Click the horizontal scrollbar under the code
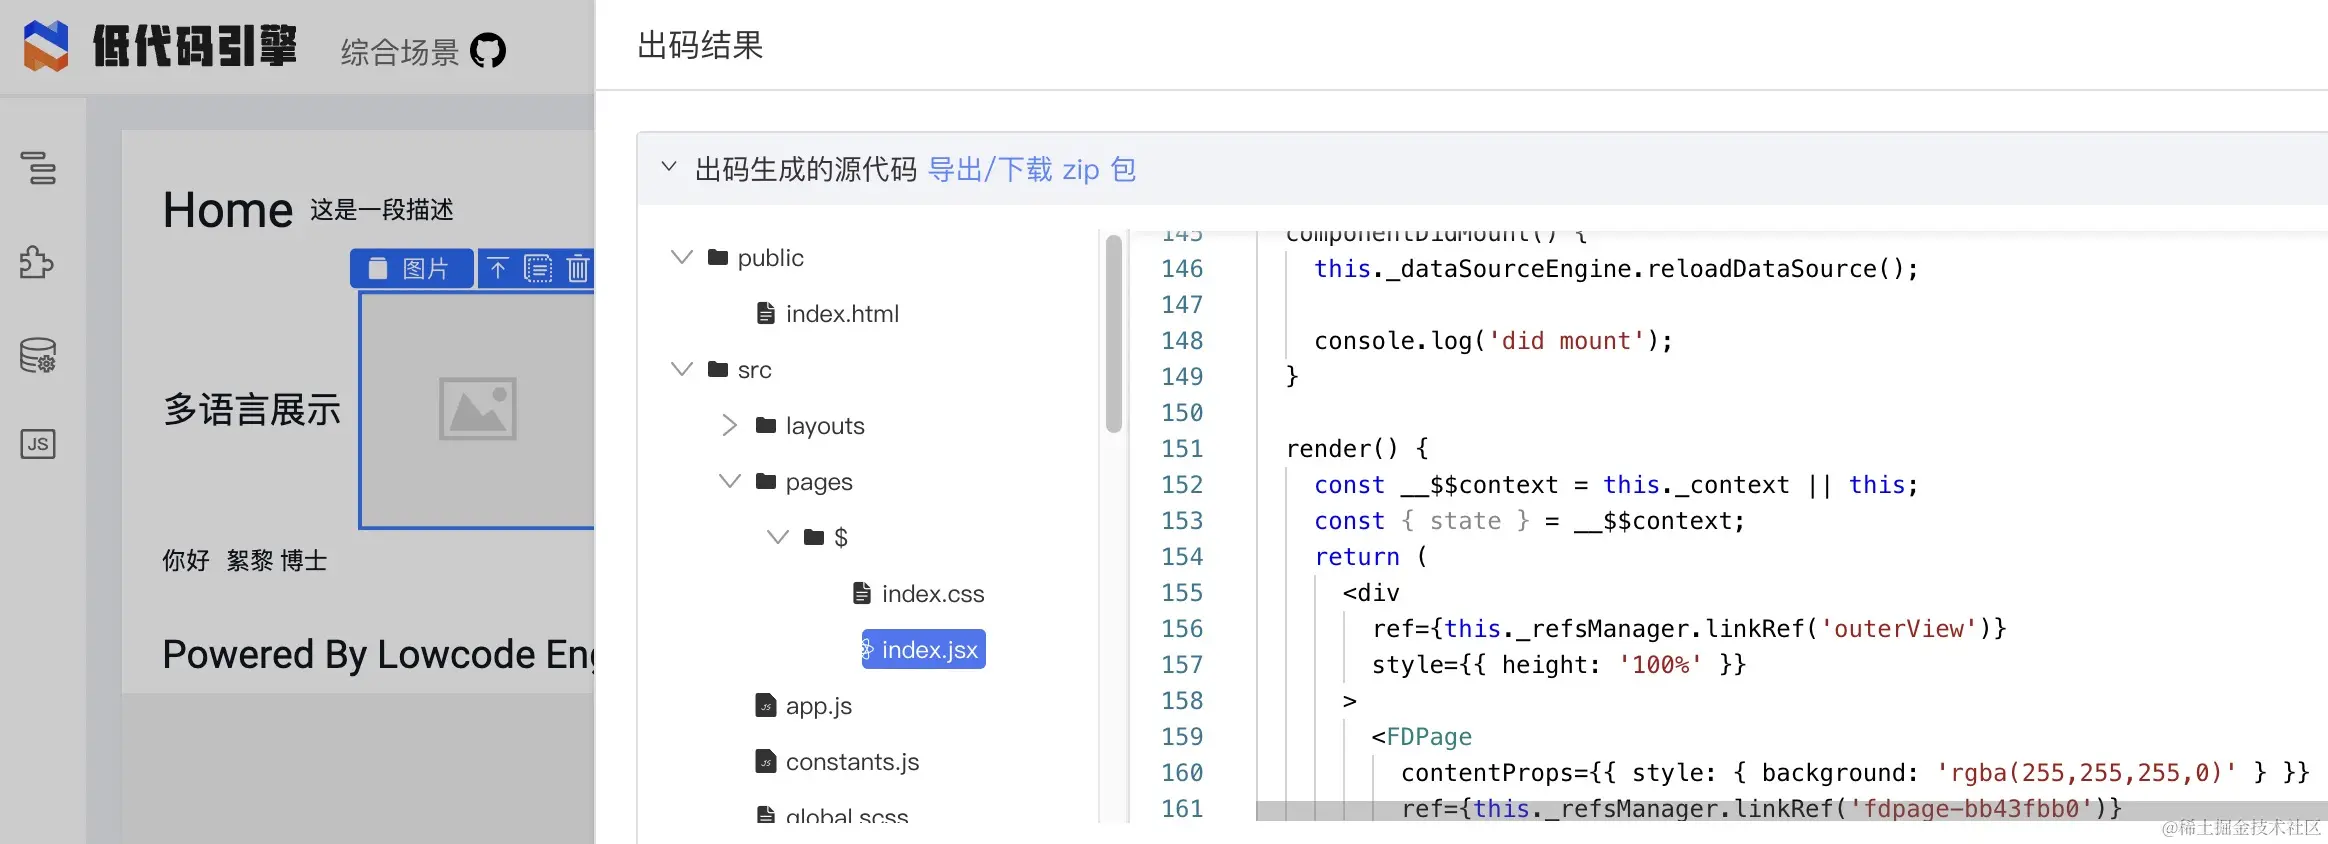The height and width of the screenshot is (844, 2328). [1792, 811]
